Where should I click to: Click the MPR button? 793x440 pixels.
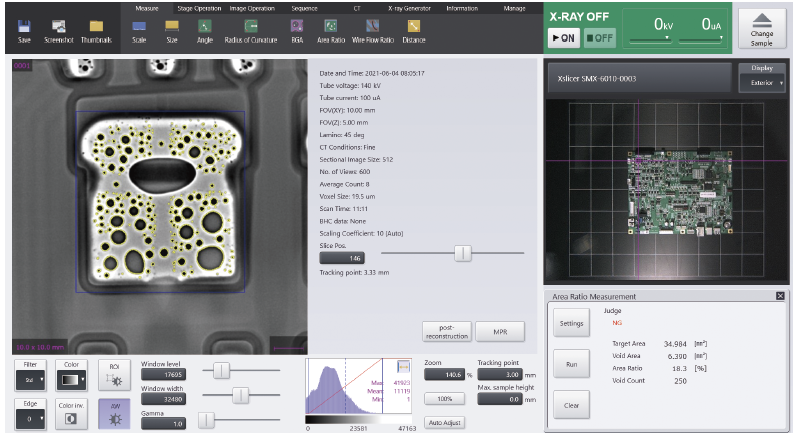tap(500, 332)
